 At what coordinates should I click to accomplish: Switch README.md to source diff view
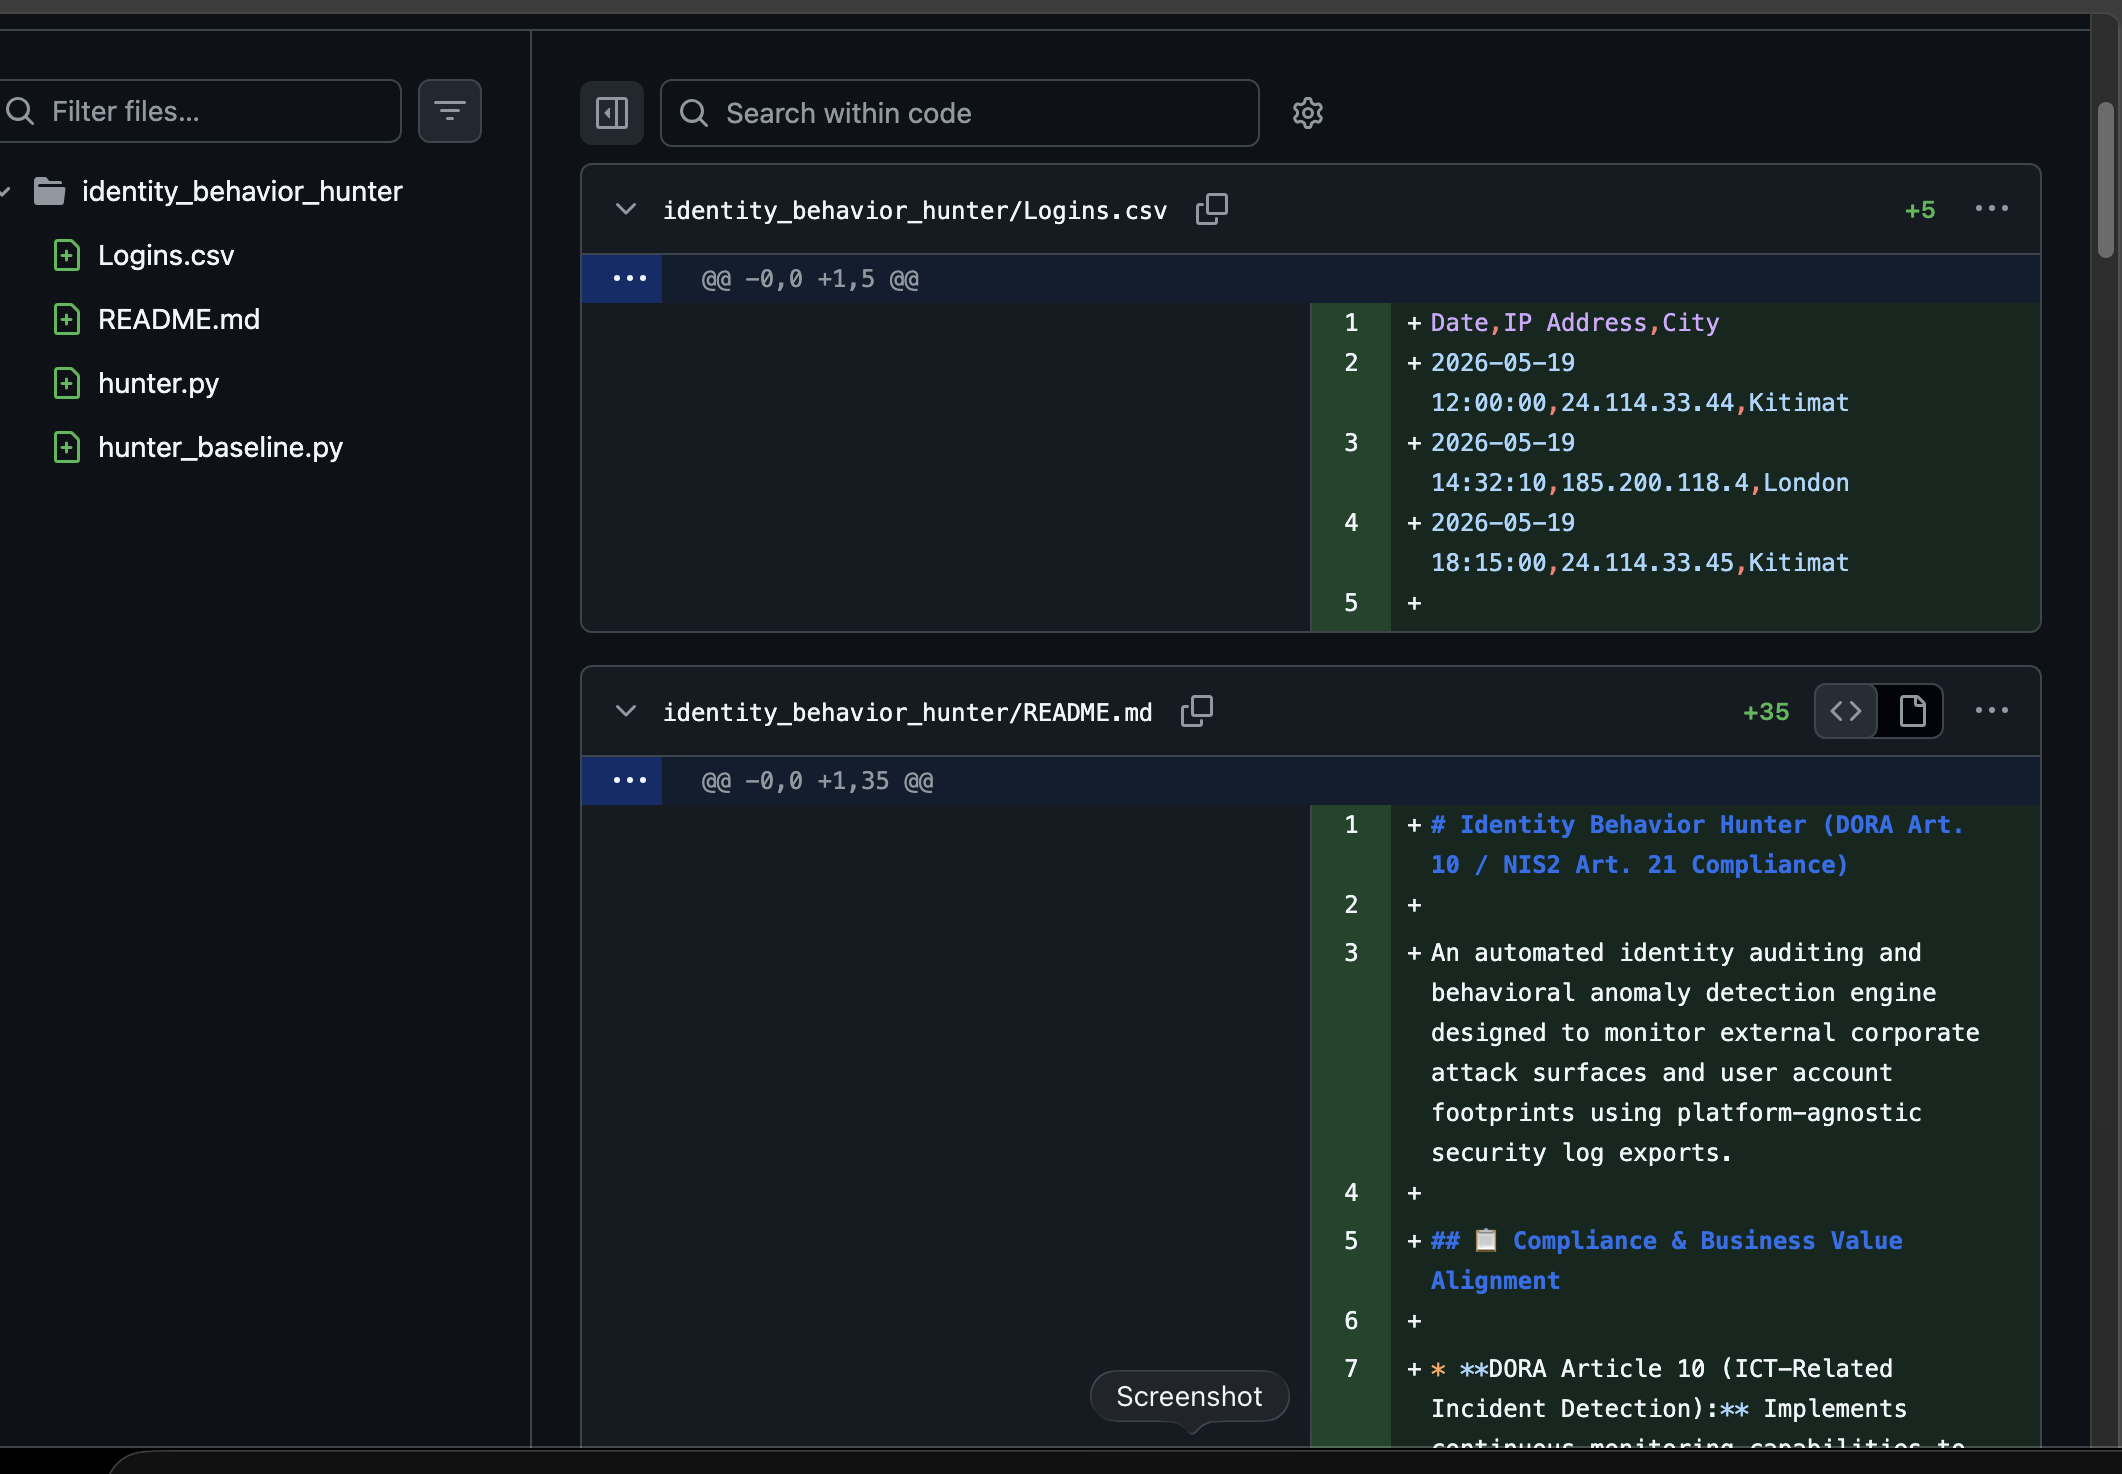(1846, 711)
